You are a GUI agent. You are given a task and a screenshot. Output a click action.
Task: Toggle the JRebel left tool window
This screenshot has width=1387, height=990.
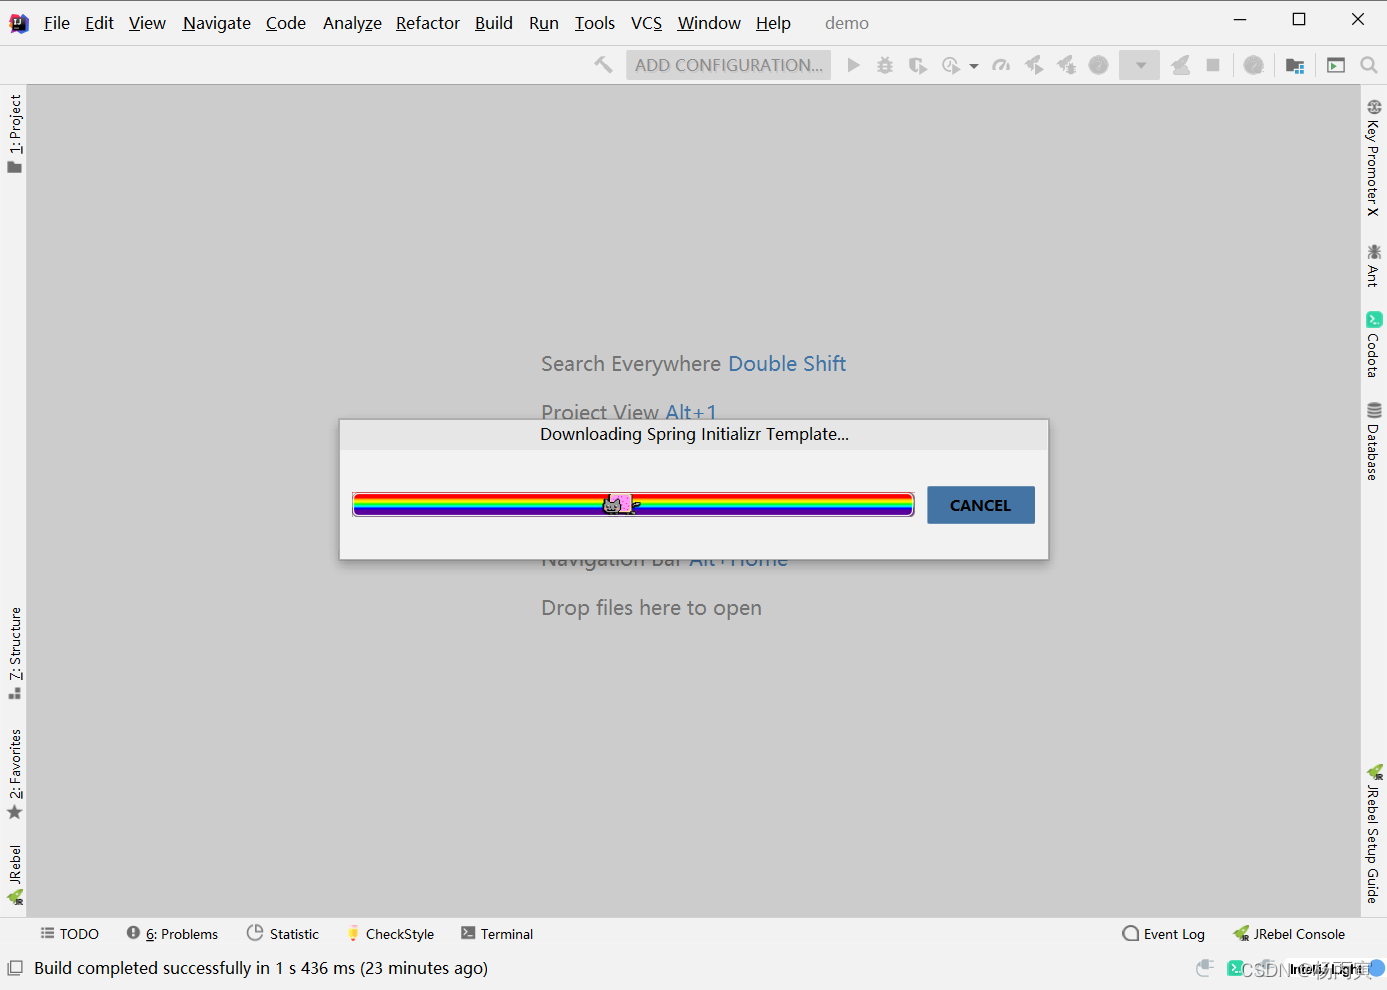(x=15, y=875)
